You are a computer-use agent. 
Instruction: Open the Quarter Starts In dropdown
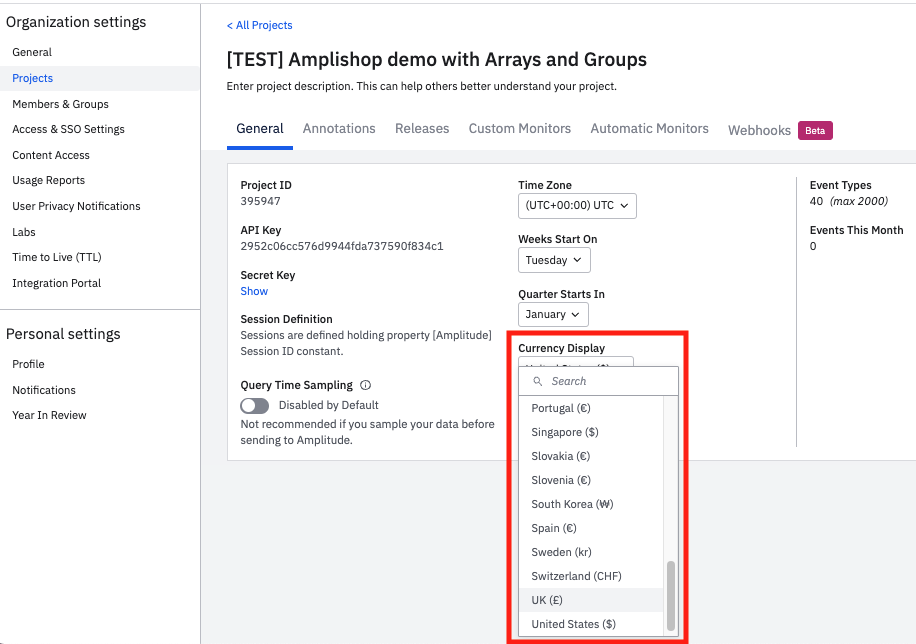pos(553,314)
